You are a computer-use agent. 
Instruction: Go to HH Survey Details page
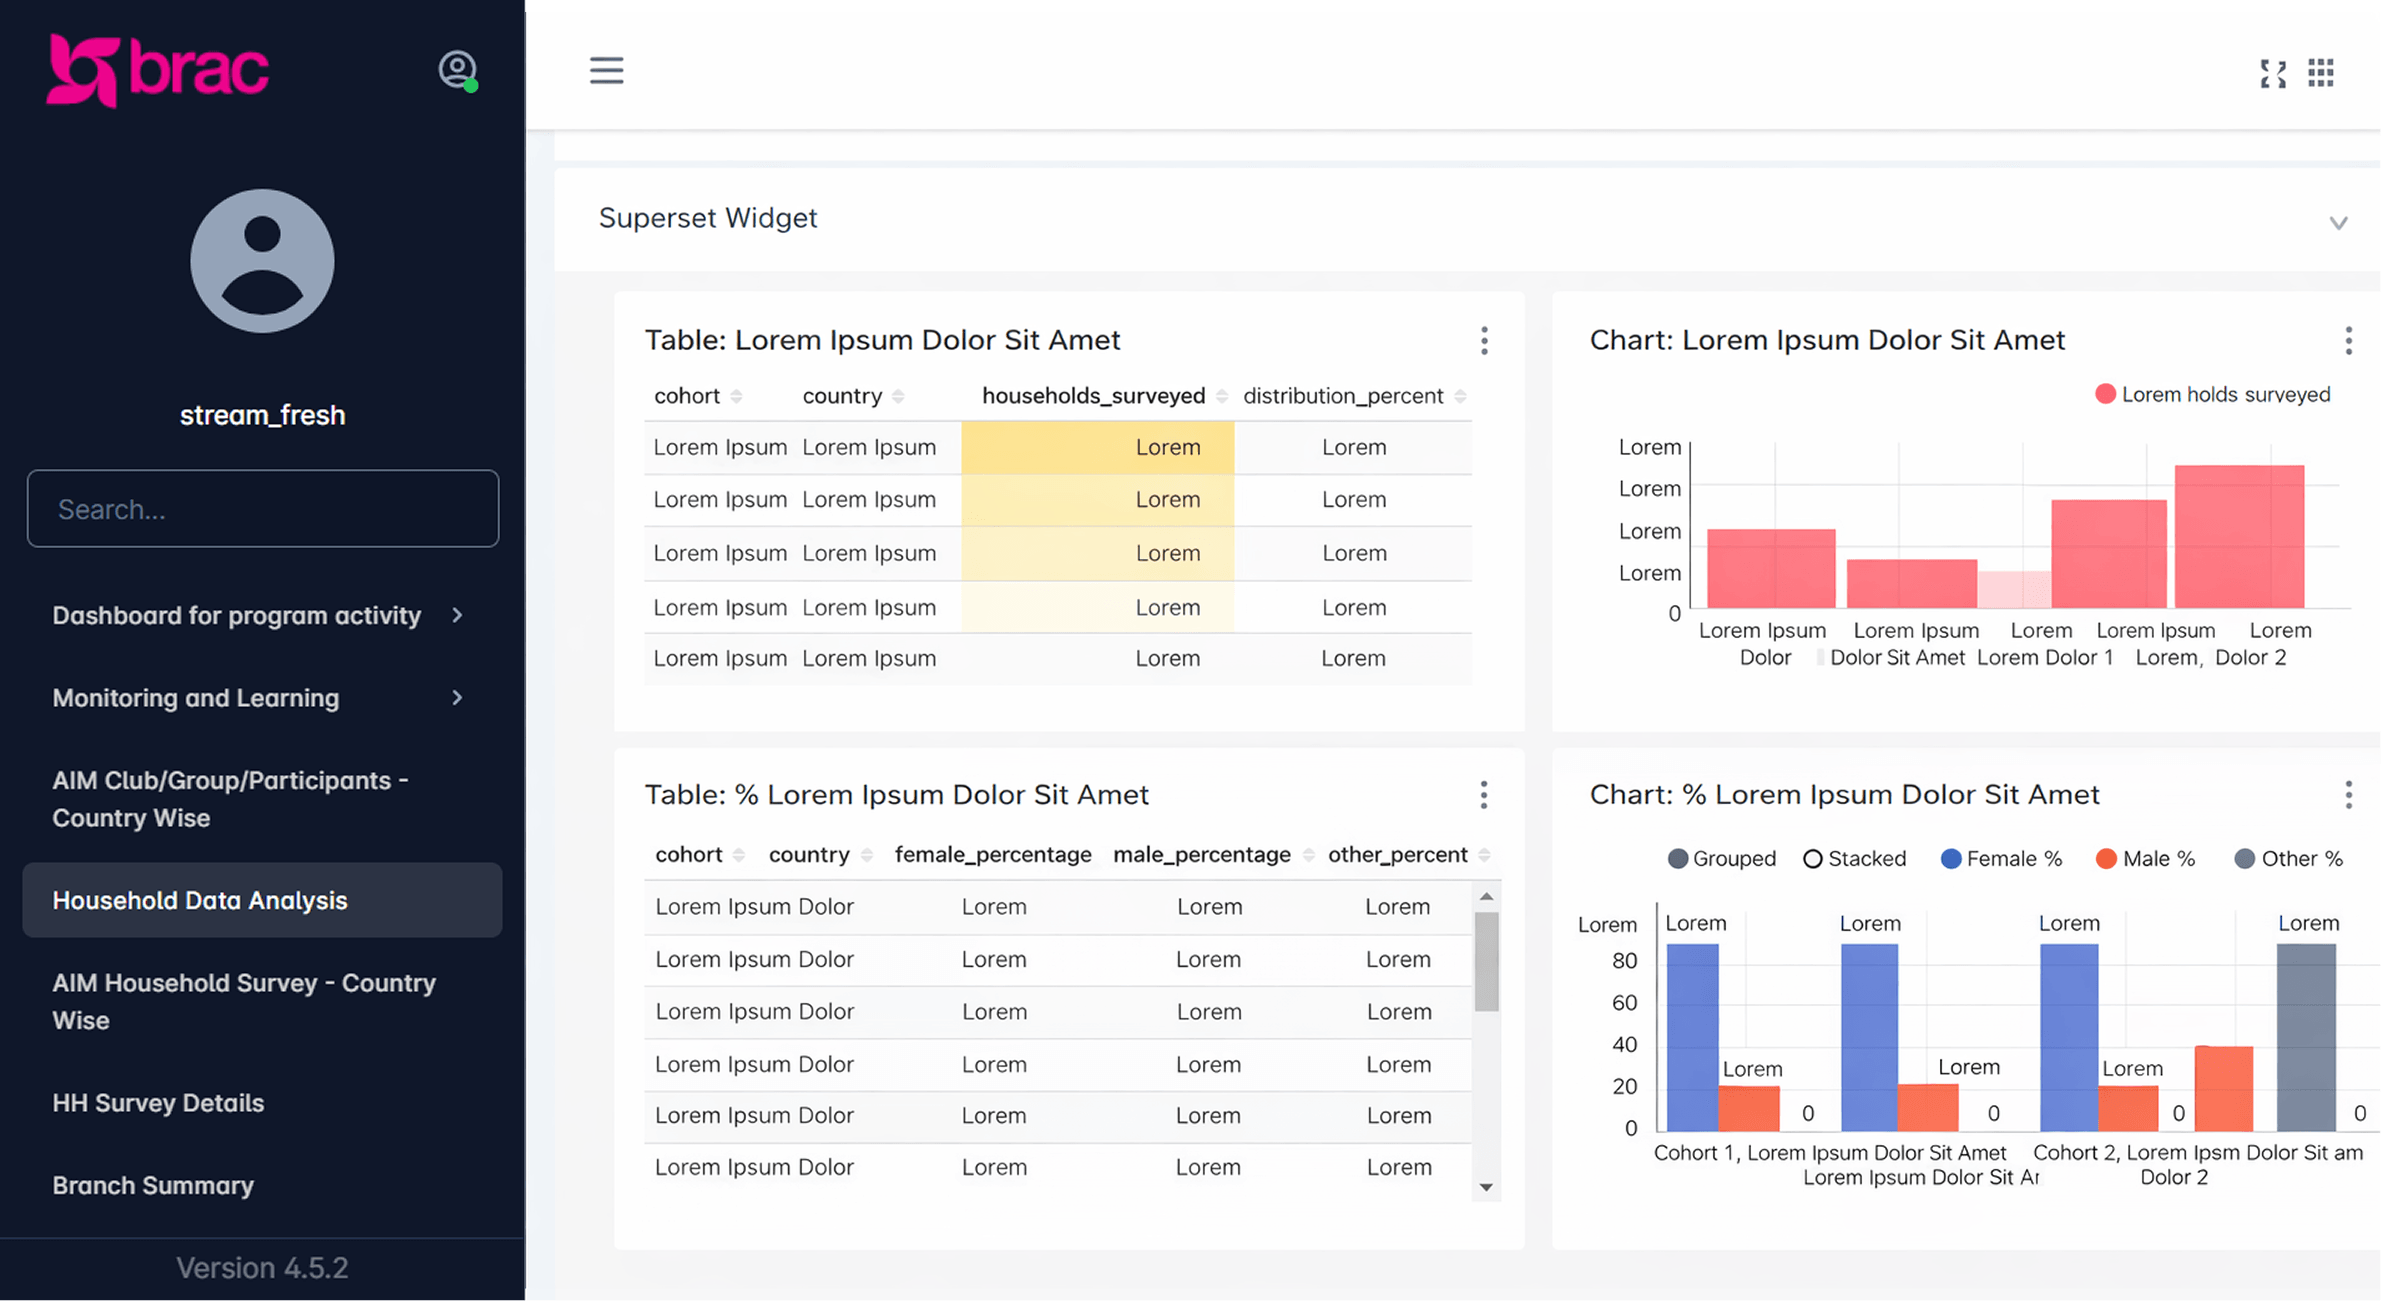click(158, 1103)
